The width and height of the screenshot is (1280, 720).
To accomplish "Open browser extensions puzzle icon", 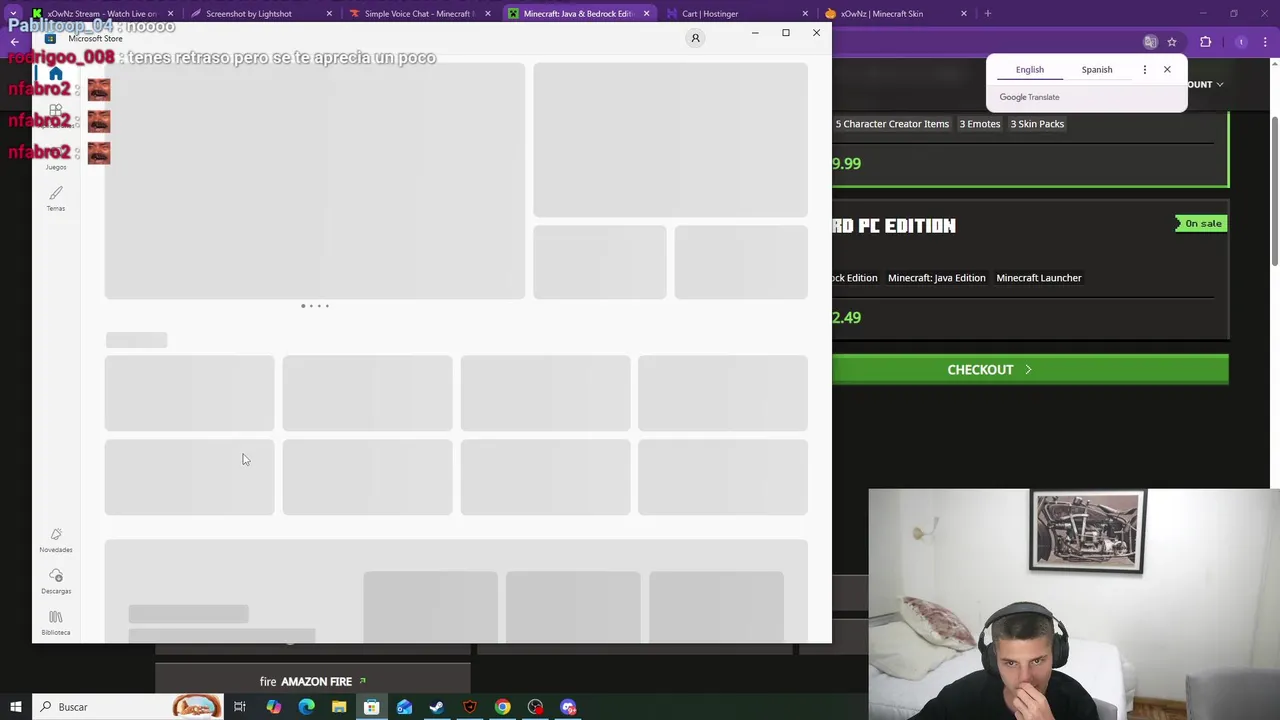I will tap(1206, 42).
